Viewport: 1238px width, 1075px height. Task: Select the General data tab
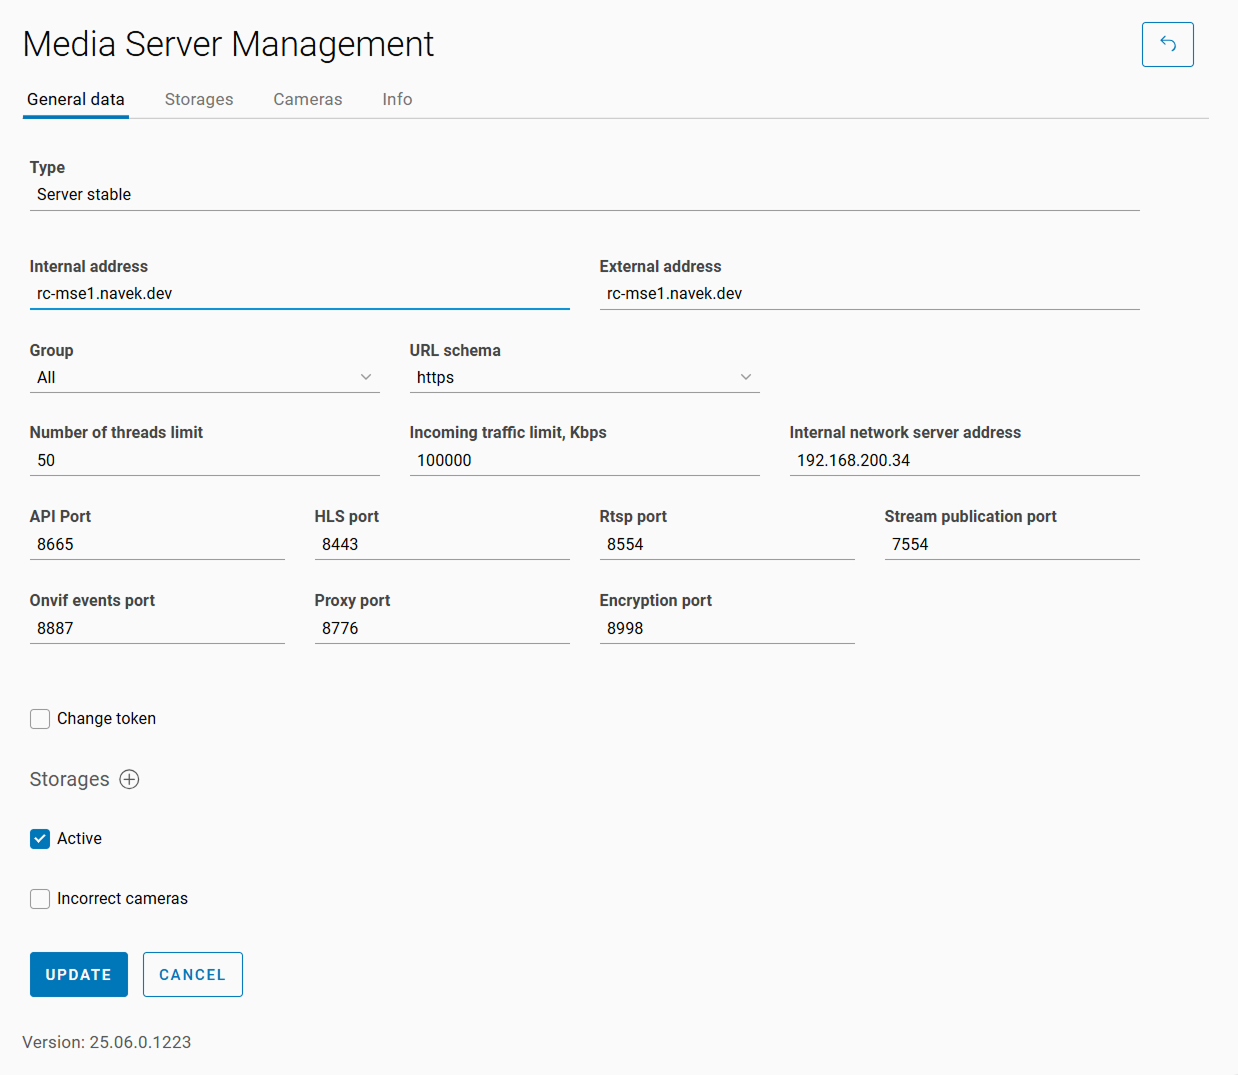pos(76,99)
